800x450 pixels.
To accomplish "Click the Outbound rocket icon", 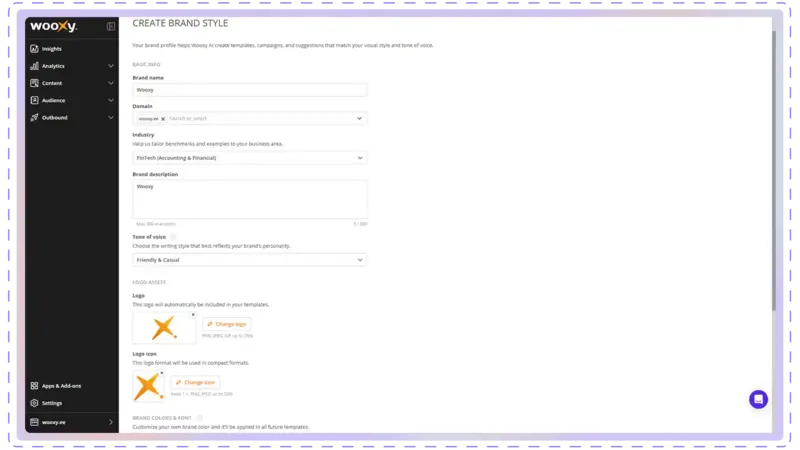I will click(34, 117).
